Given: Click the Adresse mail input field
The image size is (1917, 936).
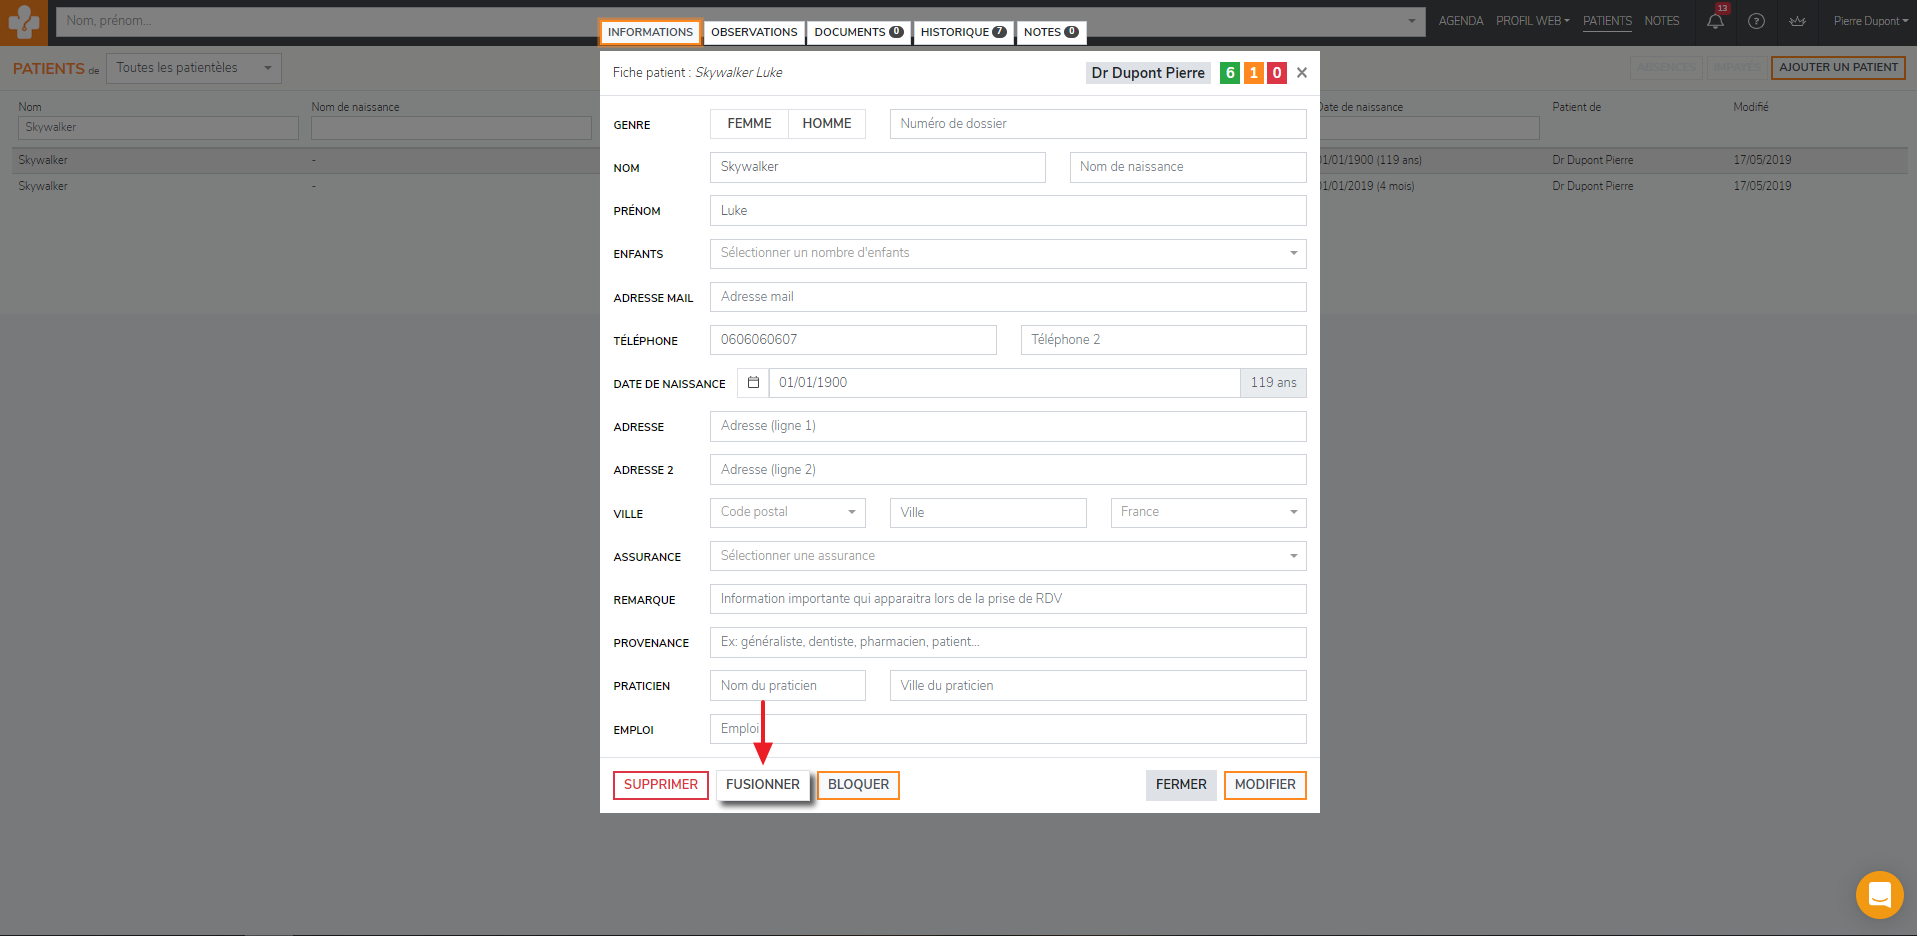Looking at the screenshot, I should click(1007, 297).
